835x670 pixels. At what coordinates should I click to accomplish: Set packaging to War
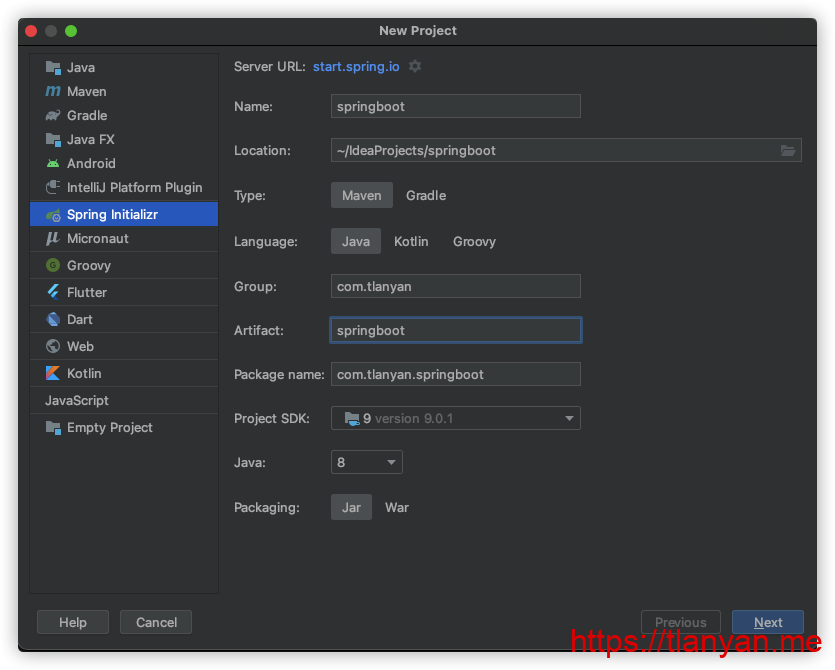coord(397,507)
